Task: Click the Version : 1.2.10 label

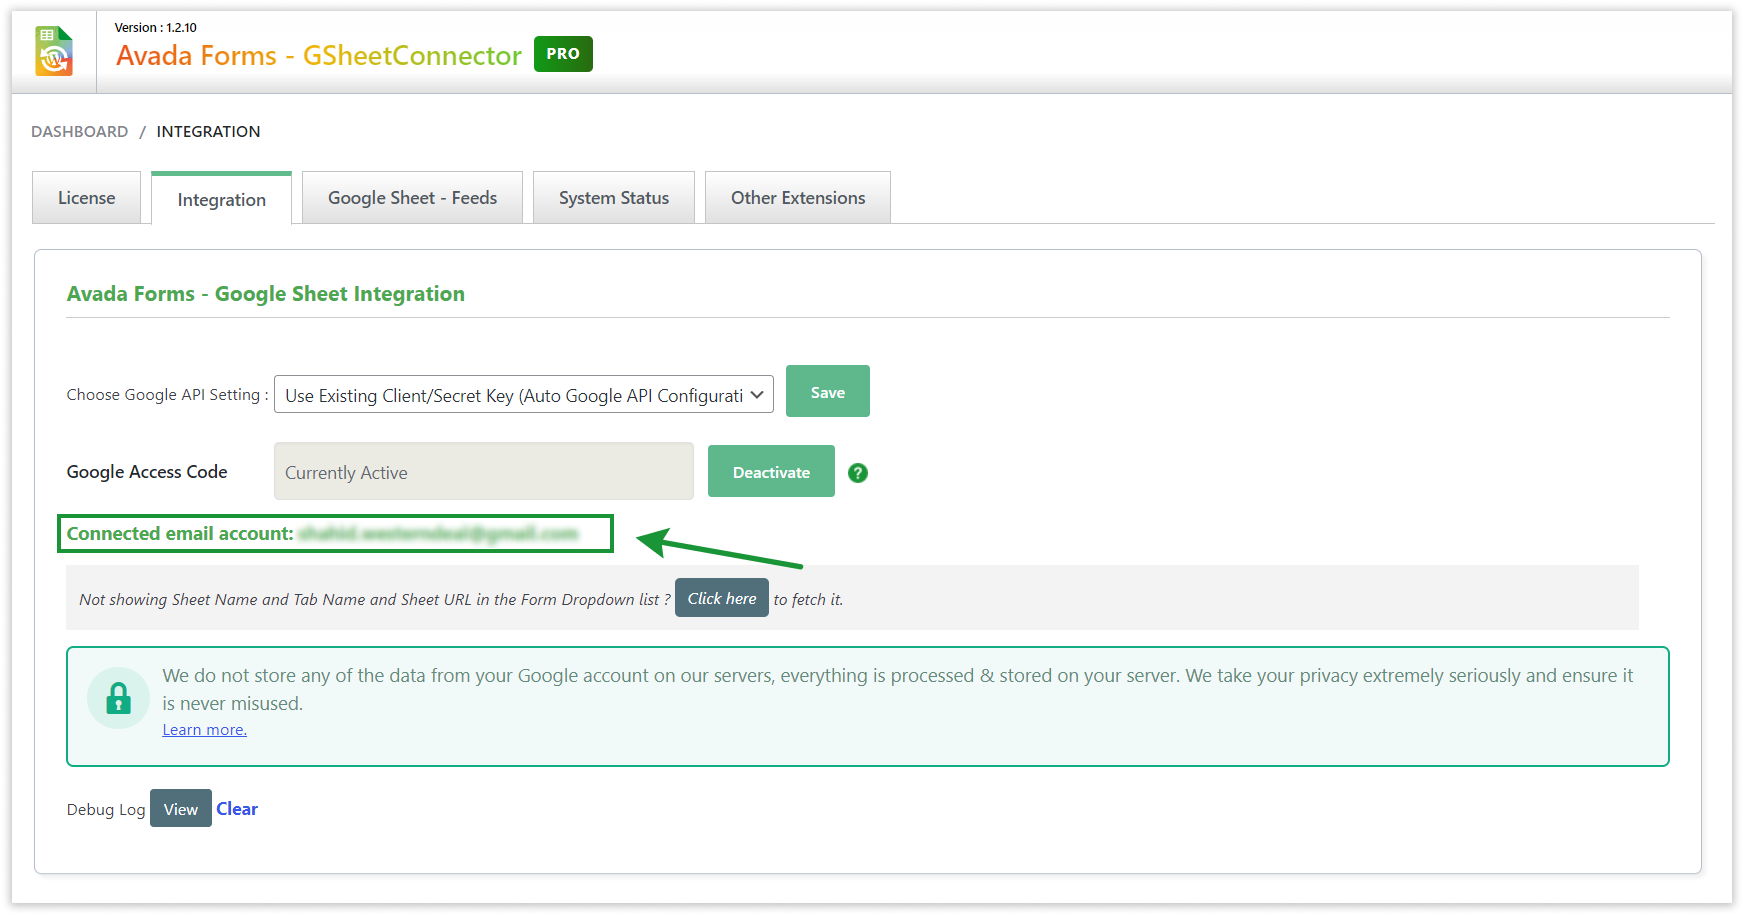Action: tap(156, 27)
